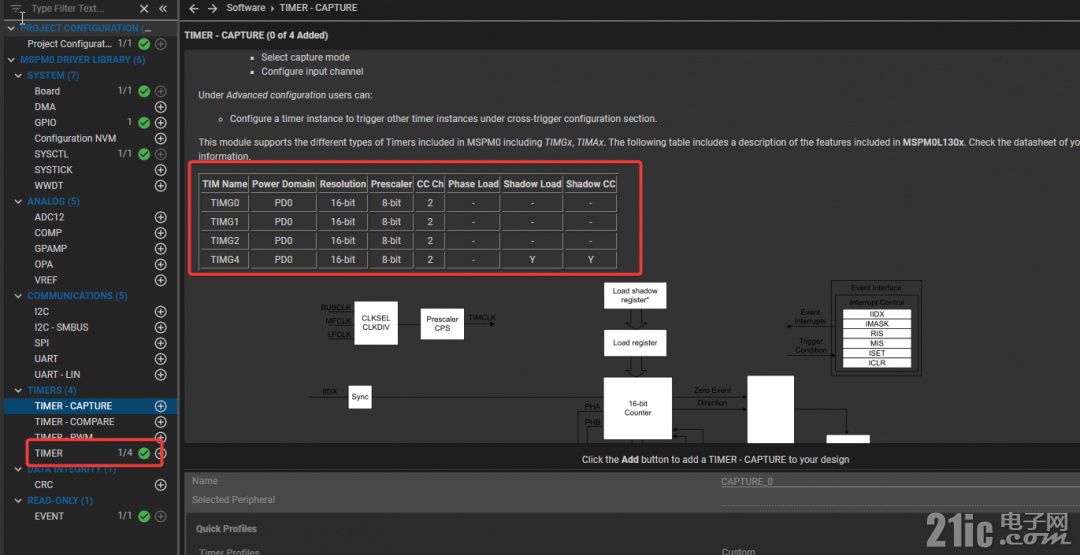
Task: Click the Shadow Load column header
Action: click(x=532, y=184)
